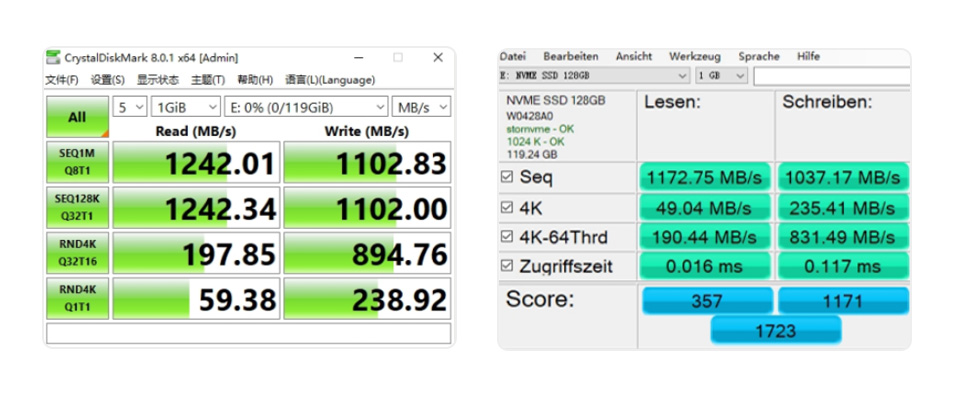Open the Werkzeug menu
Image resolution: width=960 pixels, height=395 pixels.
tap(694, 56)
